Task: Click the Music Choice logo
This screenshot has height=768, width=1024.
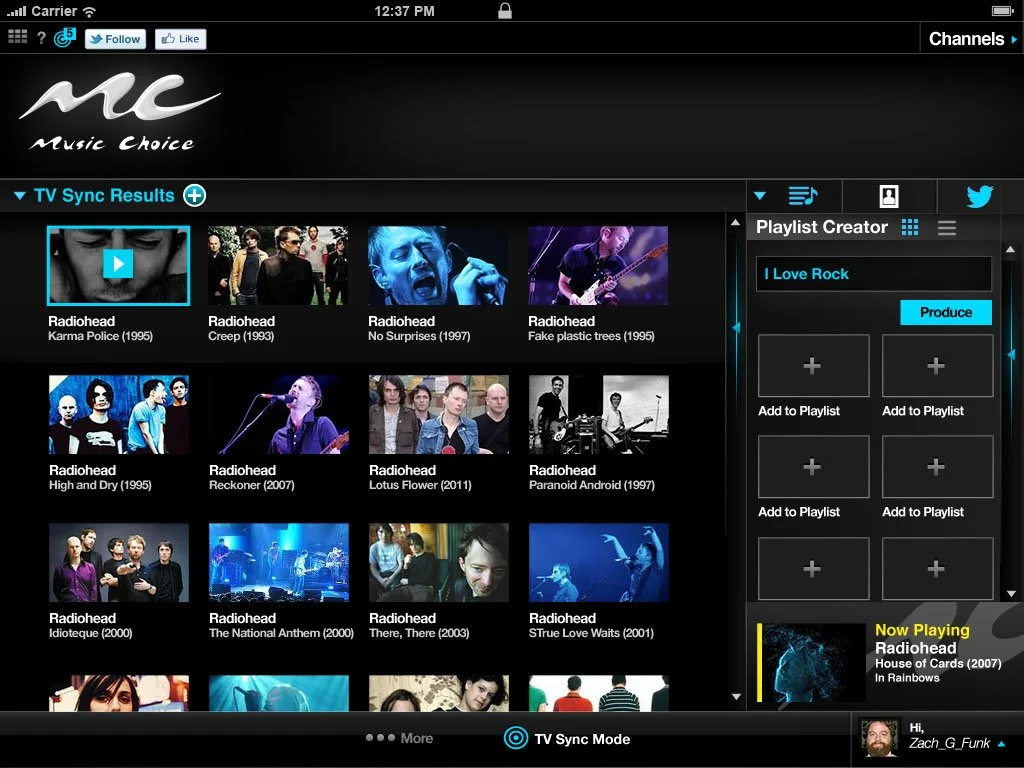Action: (120, 112)
